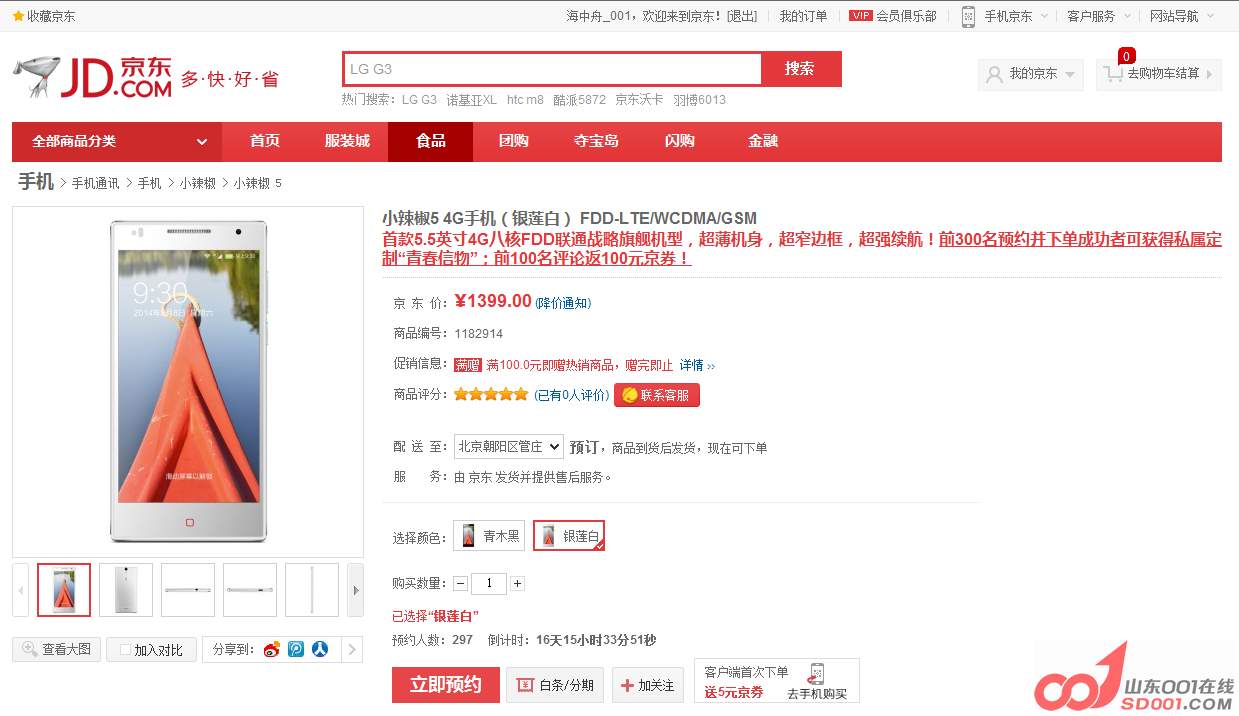The image size is (1239, 716).
Task: Open the 闪购 navigation tab
Action: [680, 141]
